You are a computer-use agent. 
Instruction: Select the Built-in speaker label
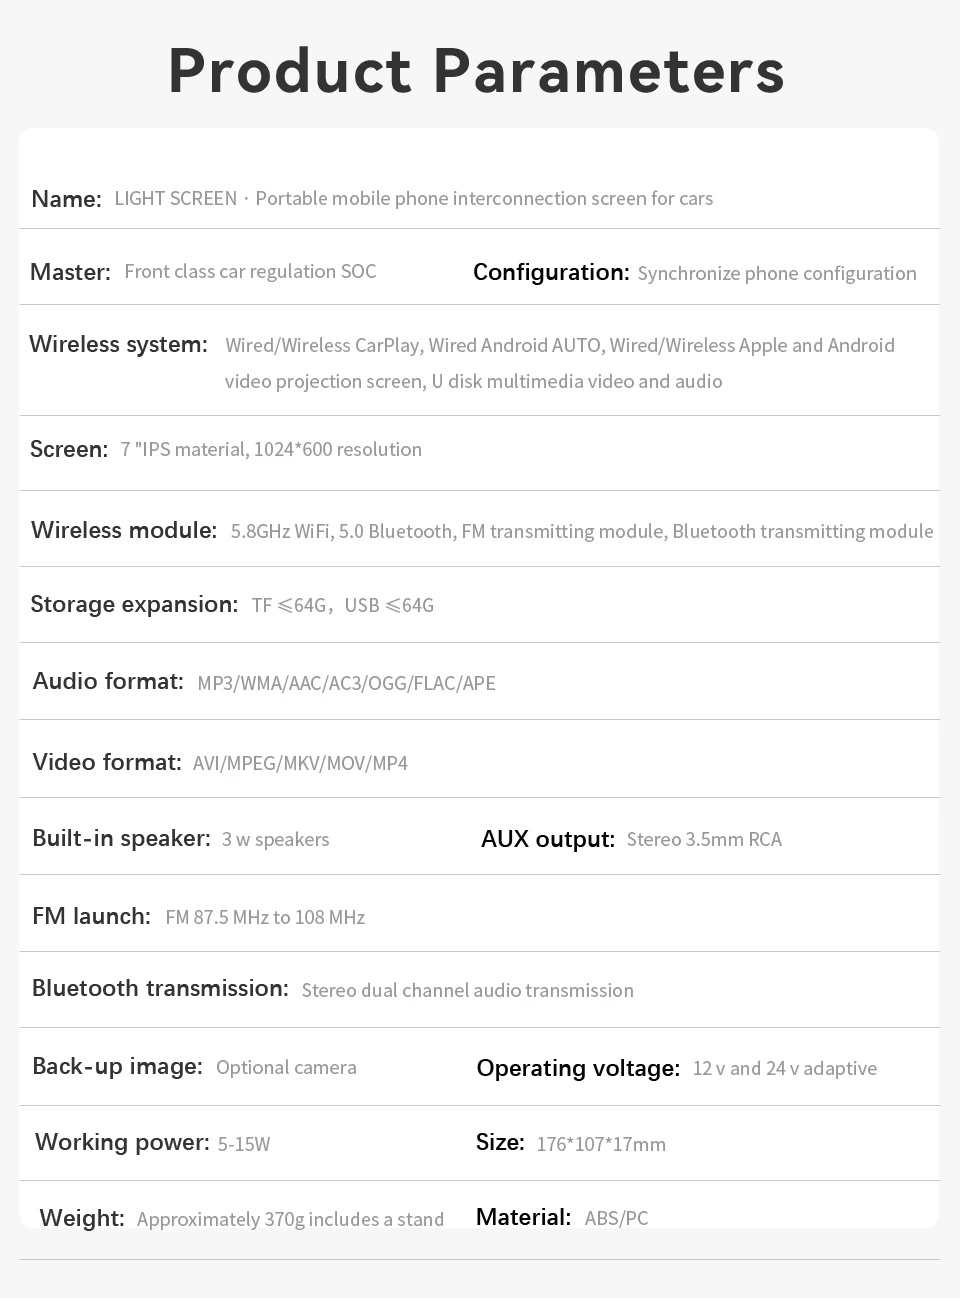tap(121, 838)
